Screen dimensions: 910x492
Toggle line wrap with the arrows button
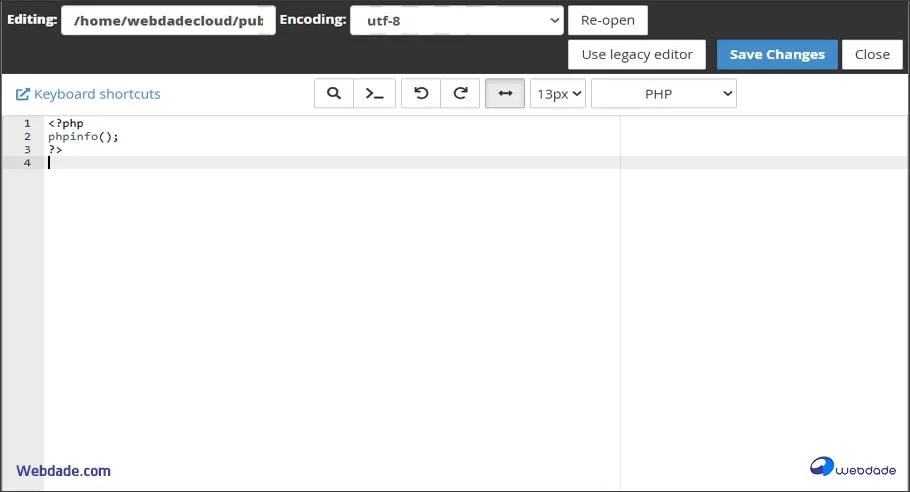pos(505,93)
